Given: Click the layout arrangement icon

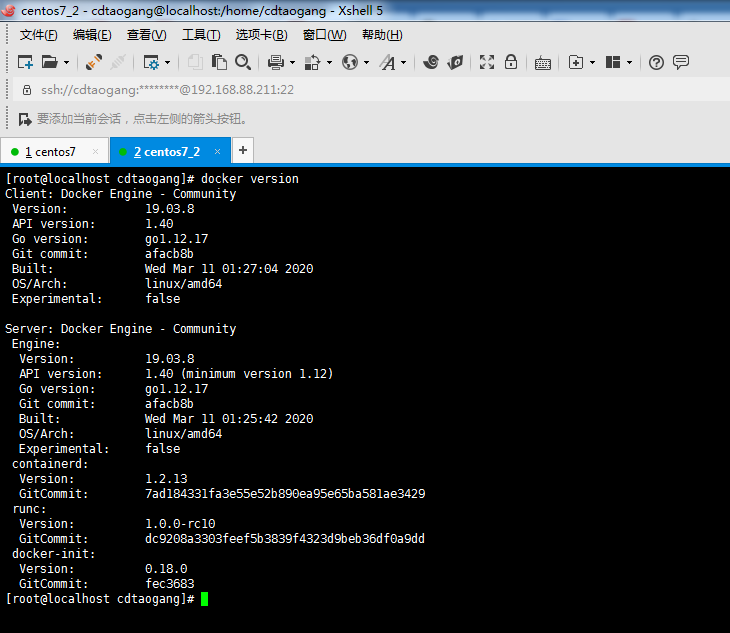Looking at the screenshot, I should point(613,62).
